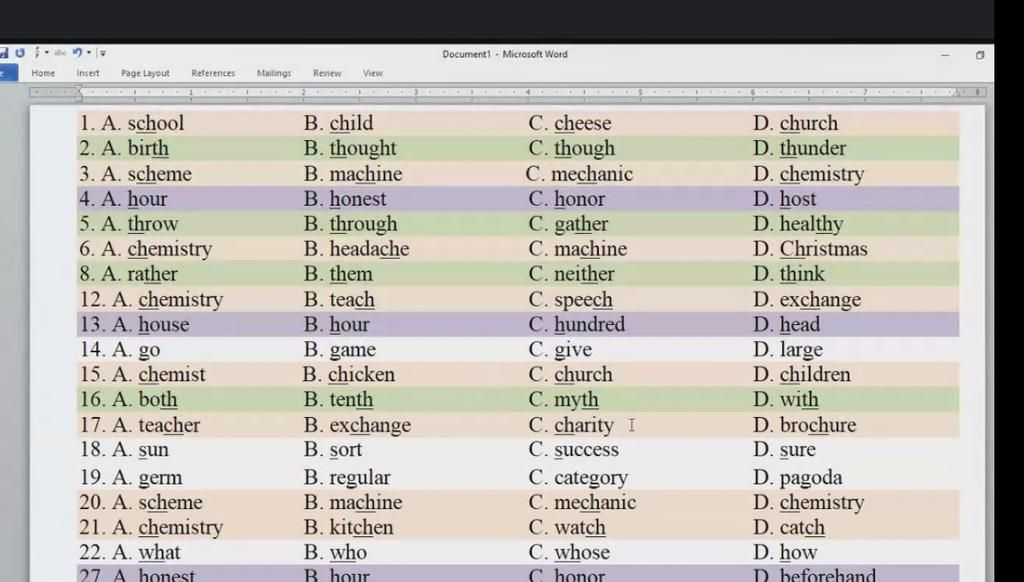Click the word 'Christmas' in row 6

tap(824, 248)
